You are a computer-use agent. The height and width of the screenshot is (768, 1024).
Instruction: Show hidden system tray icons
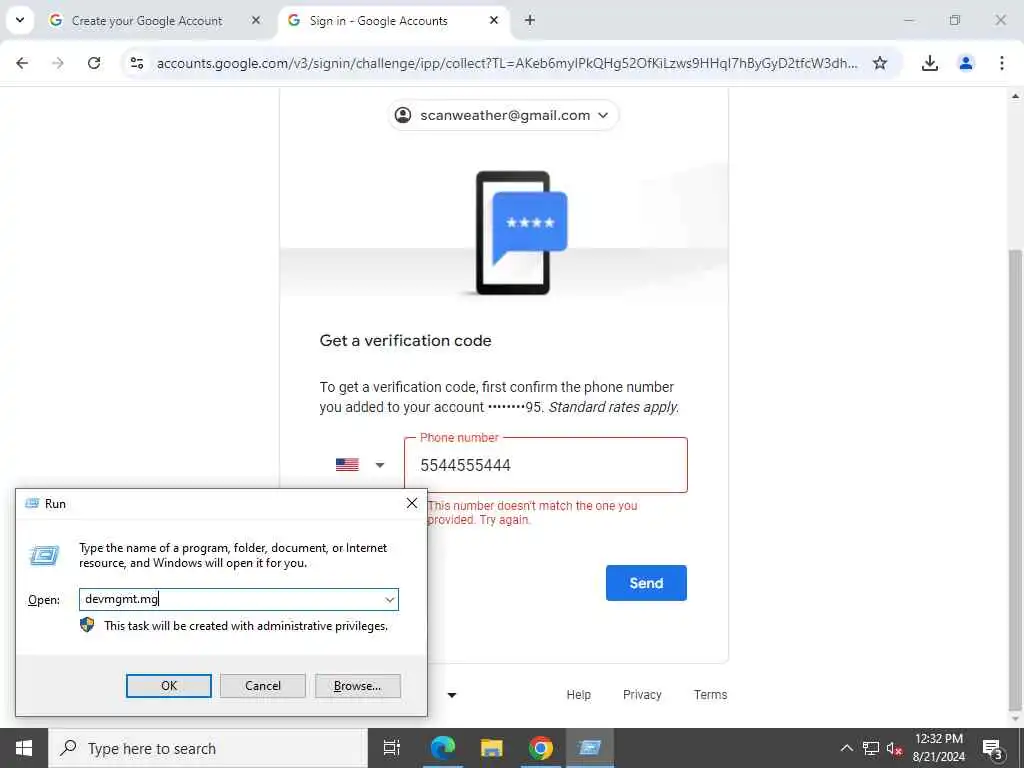click(846, 748)
